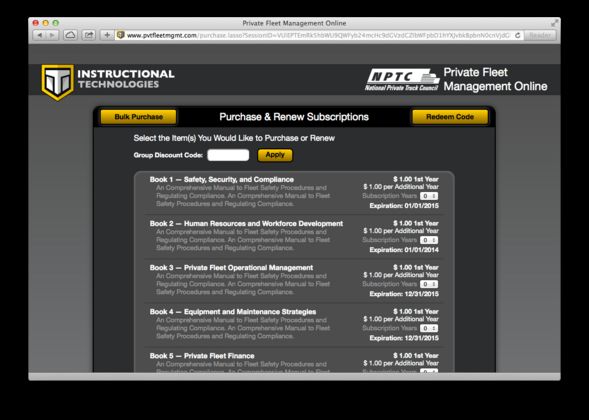Open Book 4 subscription years dropdown
The width and height of the screenshot is (589, 420).
tap(429, 328)
